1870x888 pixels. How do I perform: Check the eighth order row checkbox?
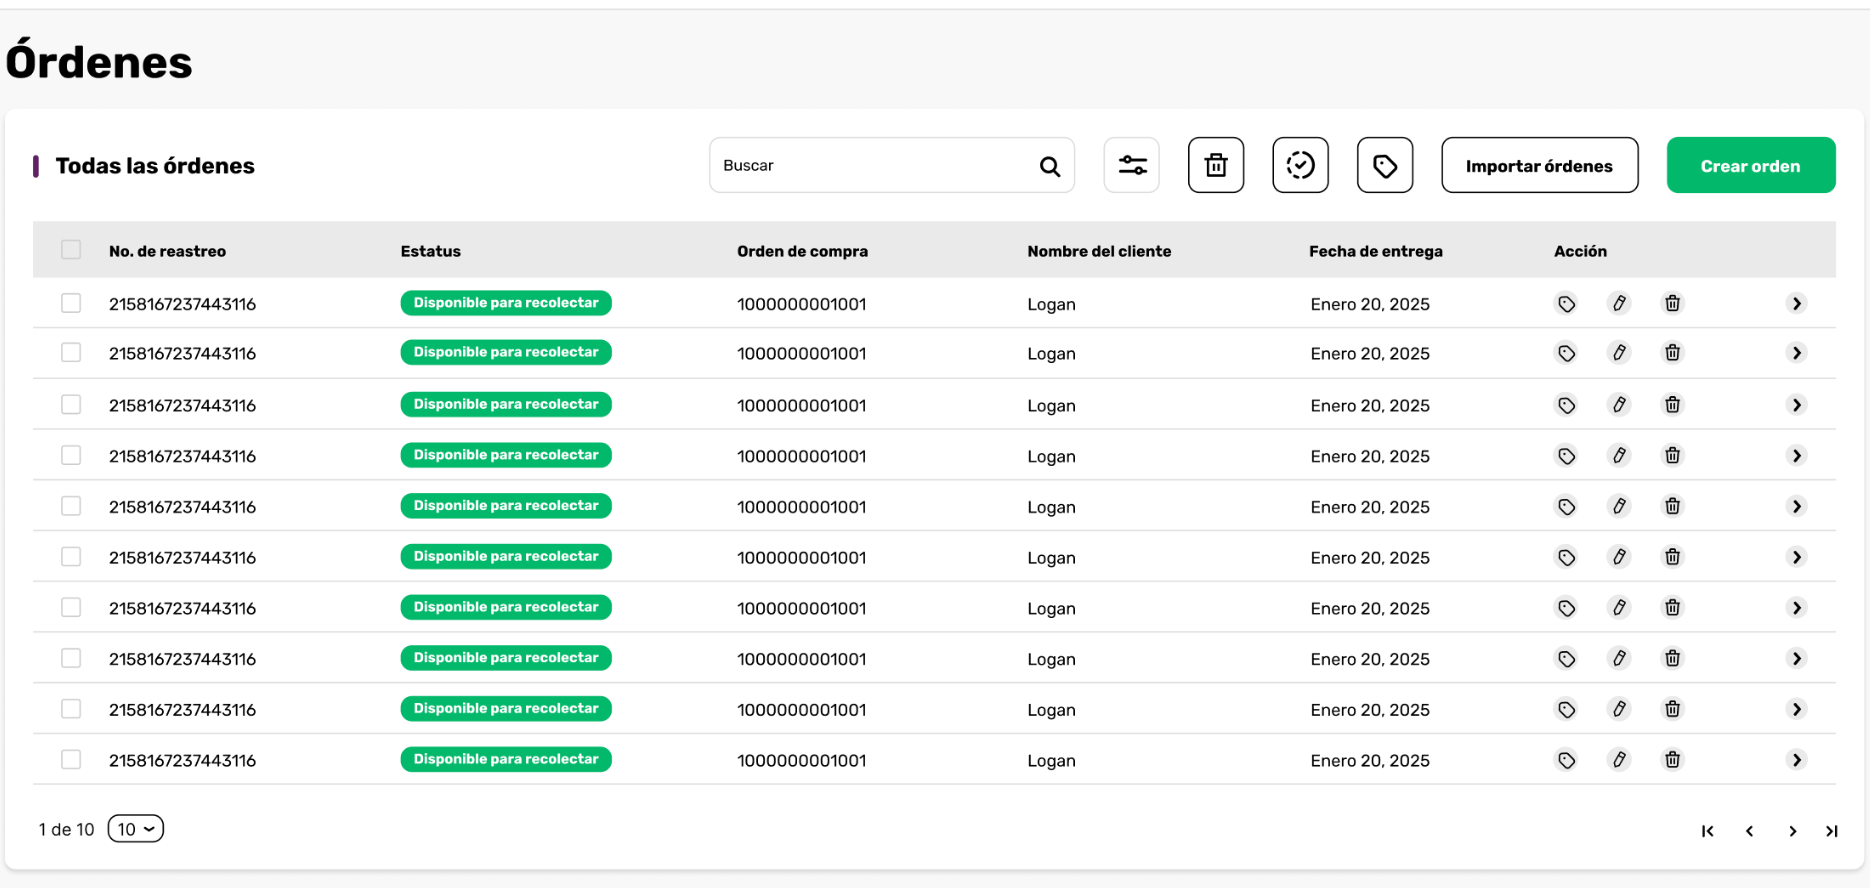coord(71,658)
